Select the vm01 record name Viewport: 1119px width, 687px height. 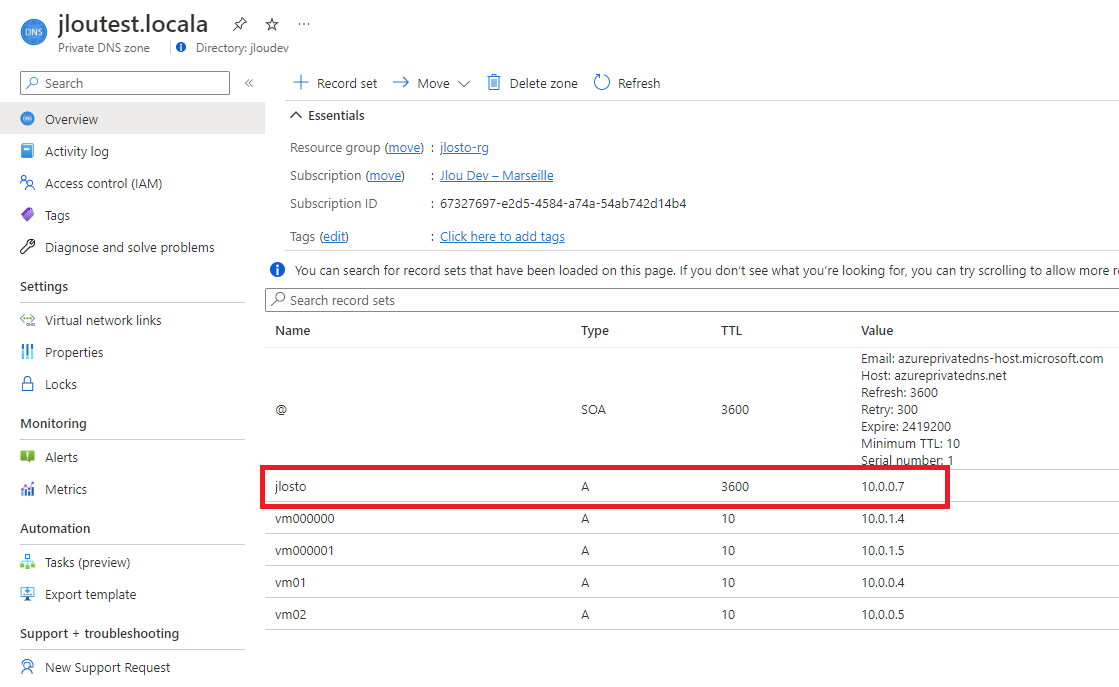[290, 583]
